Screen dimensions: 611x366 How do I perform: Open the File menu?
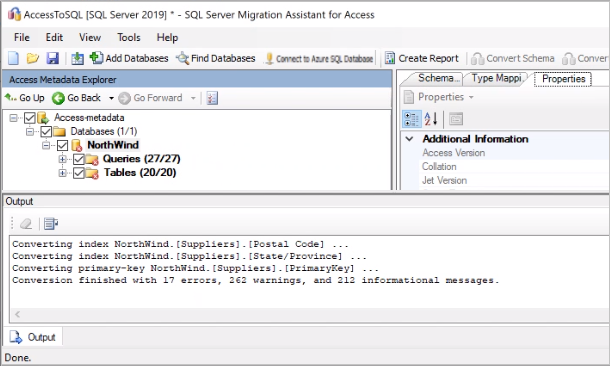coord(22,37)
